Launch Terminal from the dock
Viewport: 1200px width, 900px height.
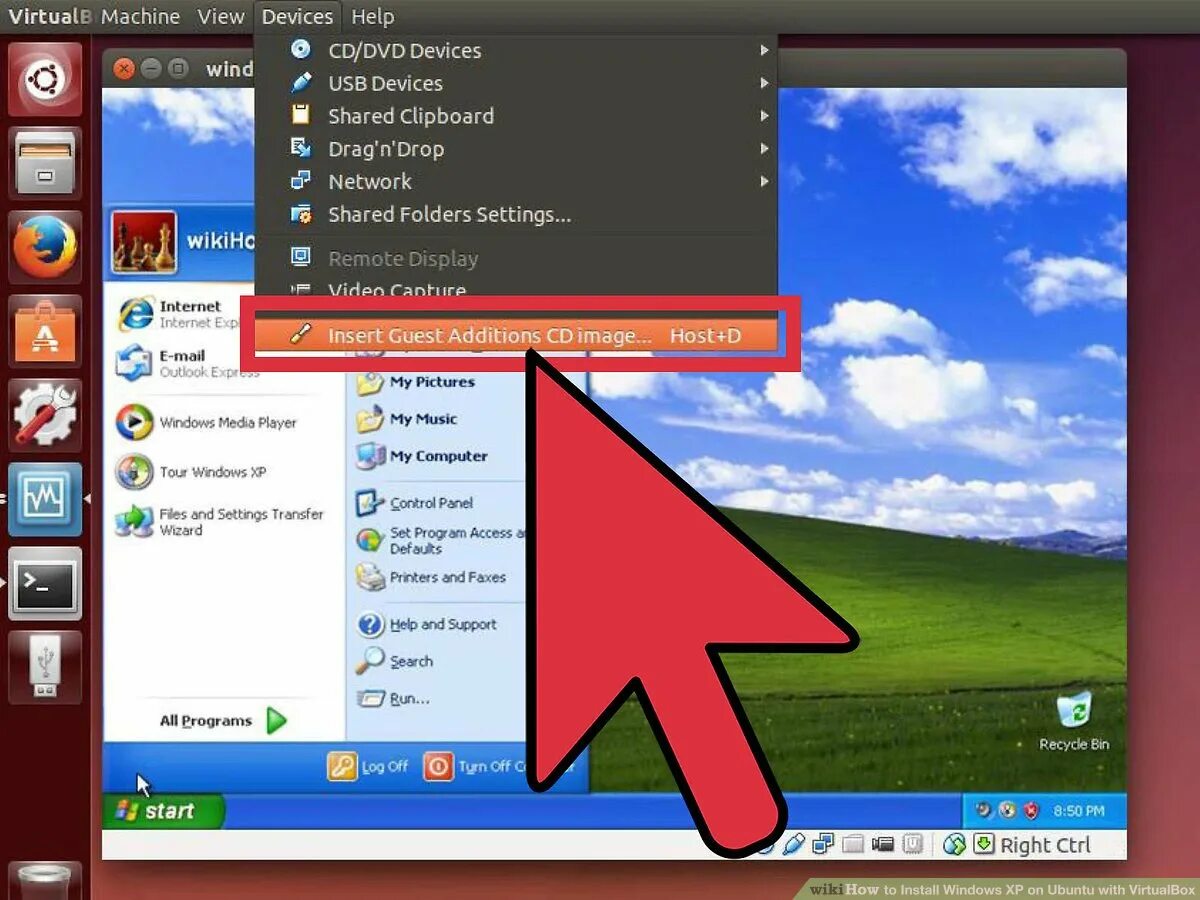pyautogui.click(x=45, y=583)
